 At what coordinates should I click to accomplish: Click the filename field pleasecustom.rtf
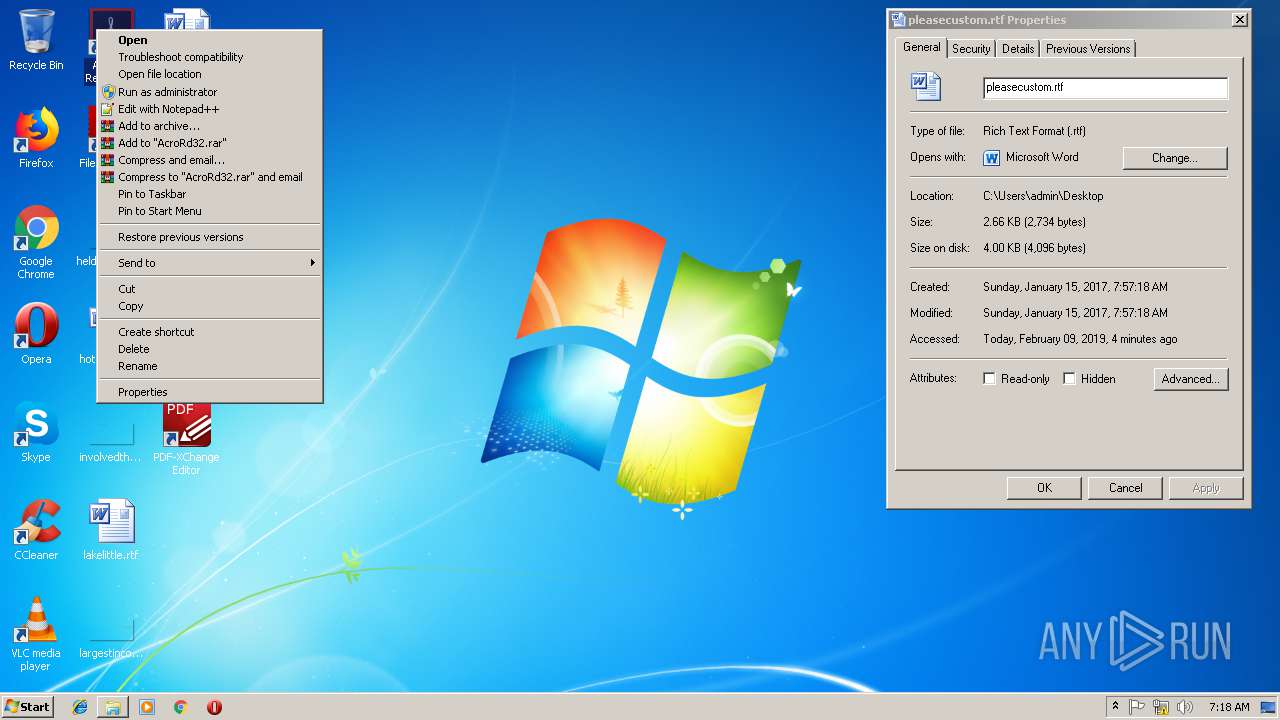pos(1105,88)
